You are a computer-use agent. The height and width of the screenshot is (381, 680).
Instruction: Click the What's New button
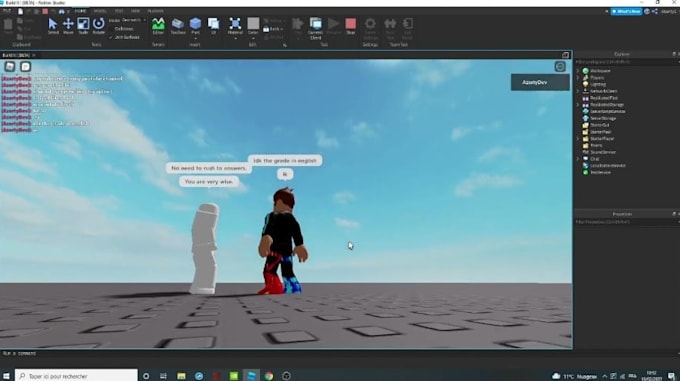click(626, 11)
